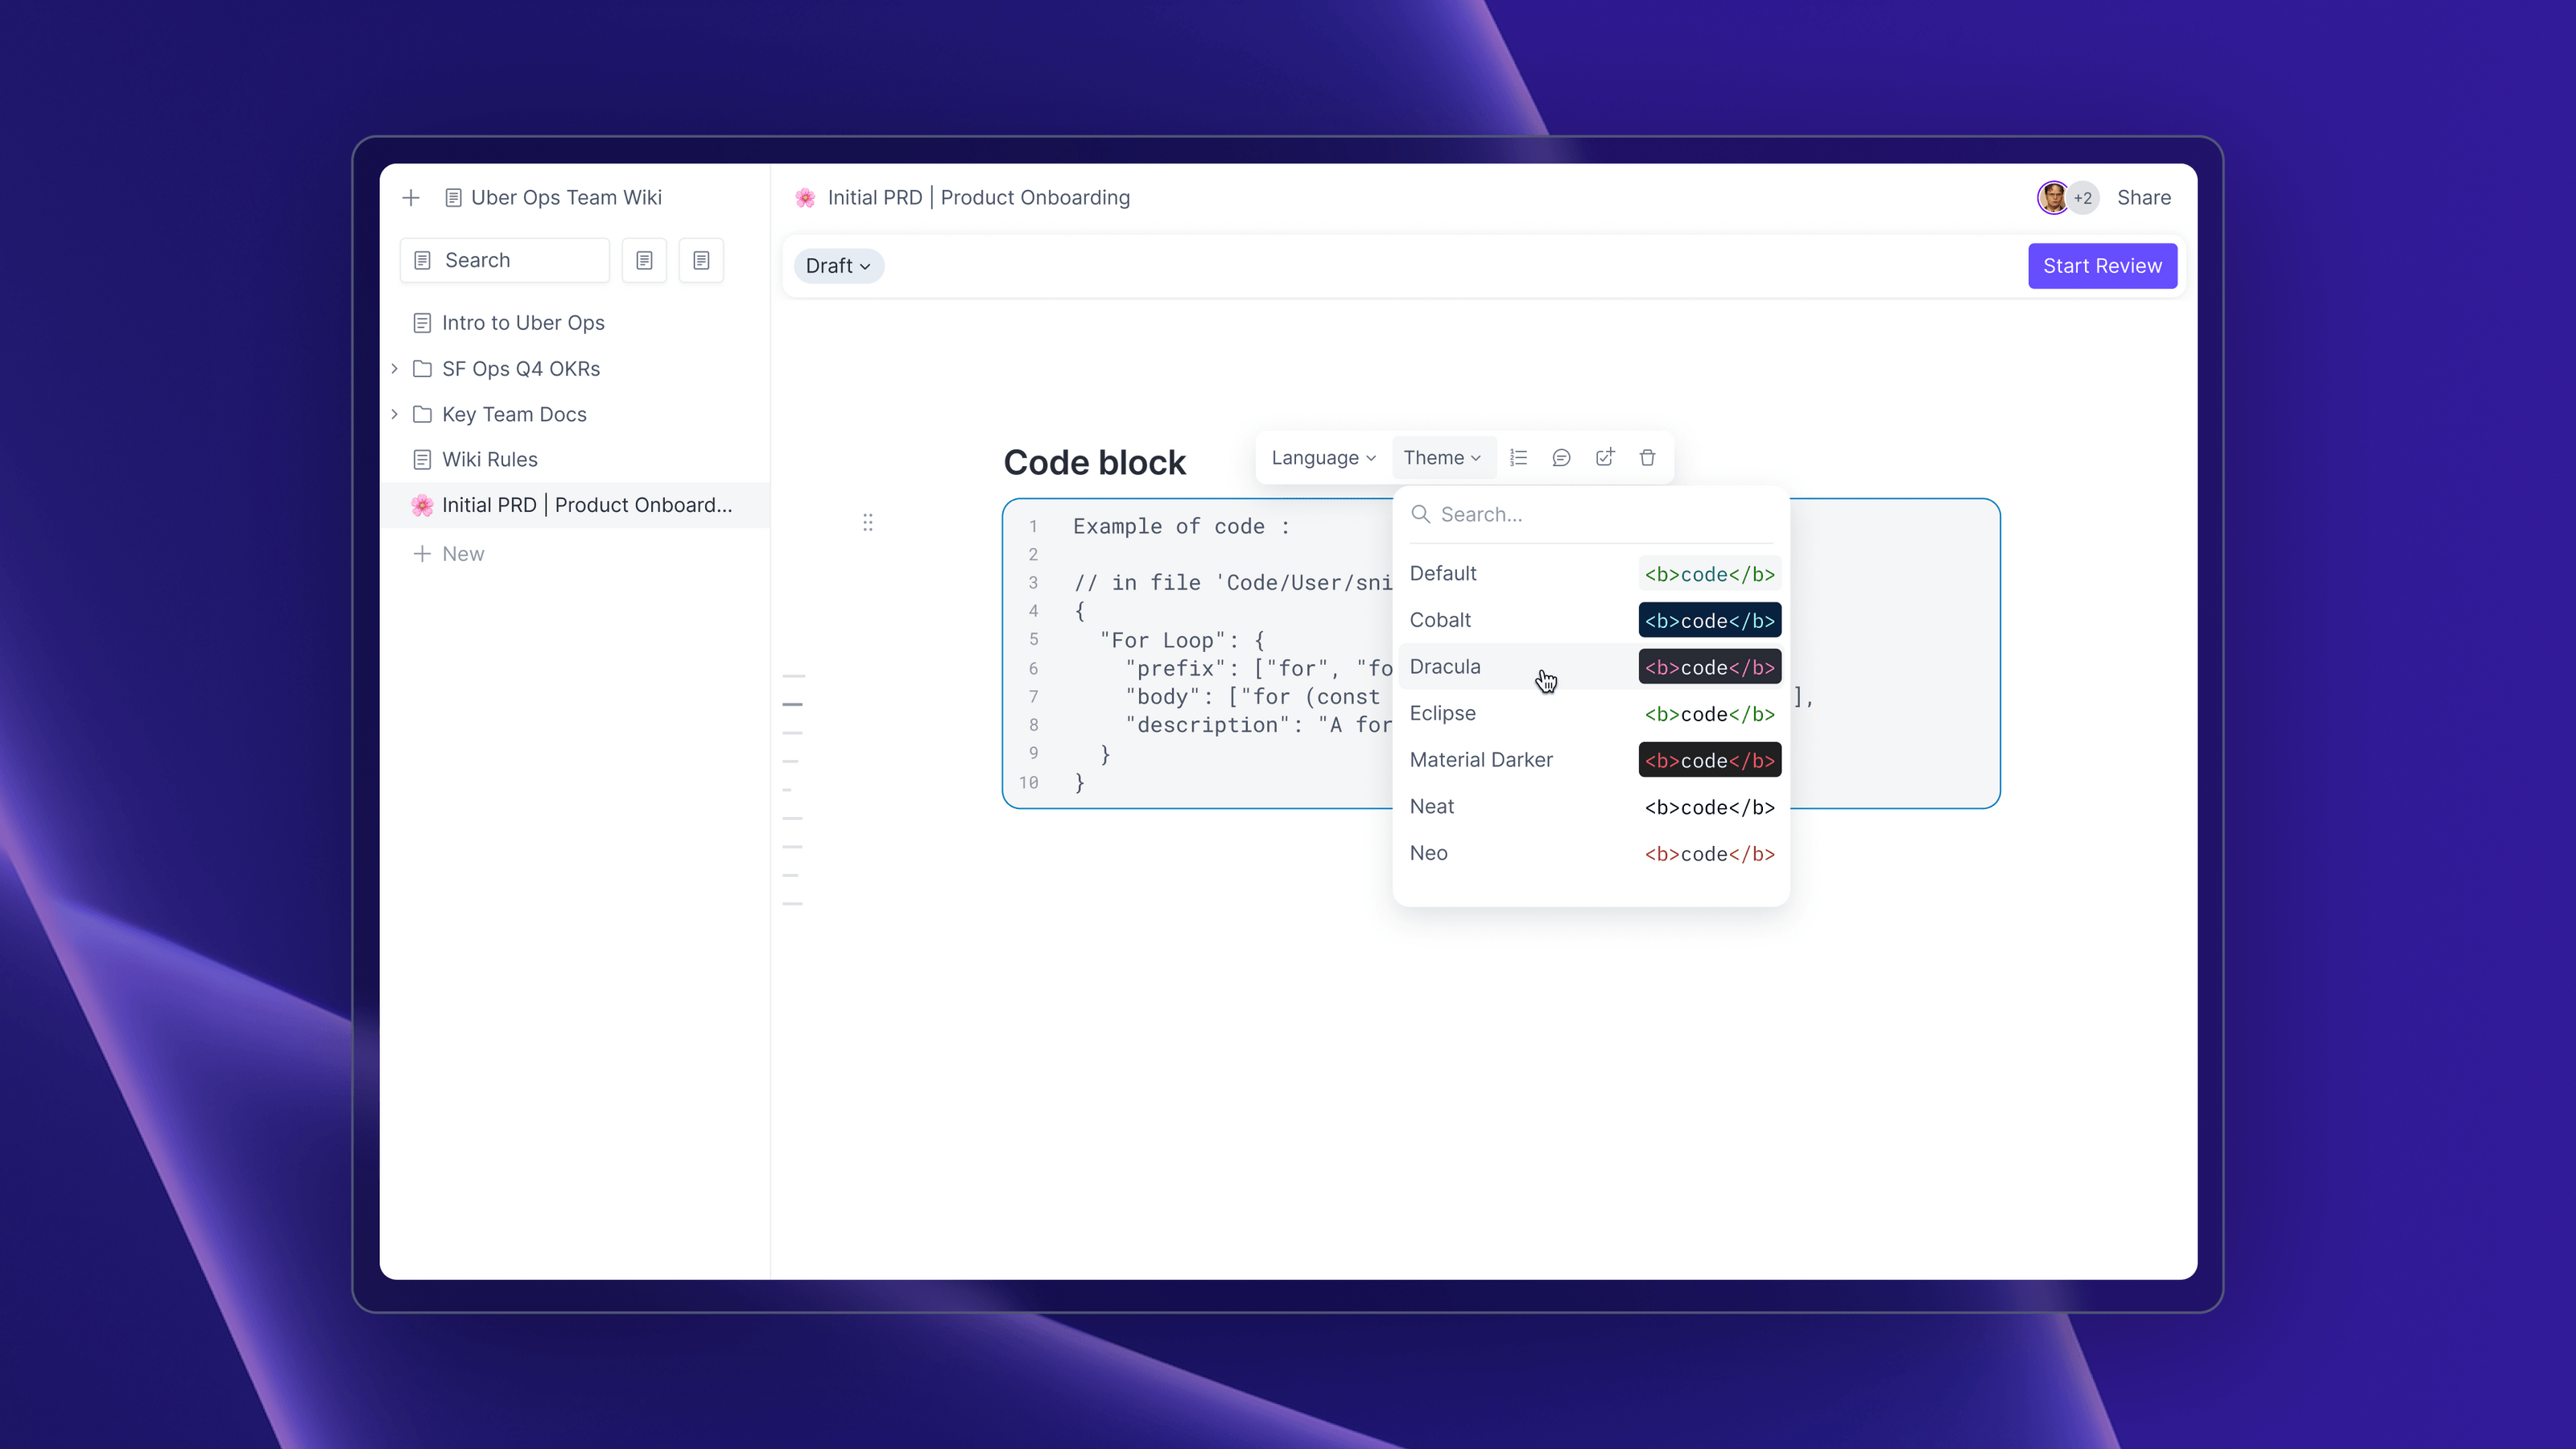This screenshot has height=1449, width=2576.
Task: Add a comment on the code block
Action: [1562, 457]
